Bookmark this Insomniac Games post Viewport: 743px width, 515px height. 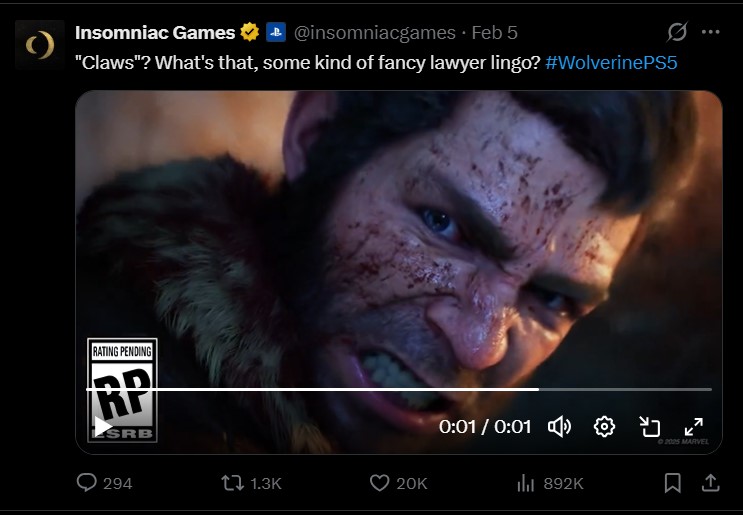click(x=673, y=483)
